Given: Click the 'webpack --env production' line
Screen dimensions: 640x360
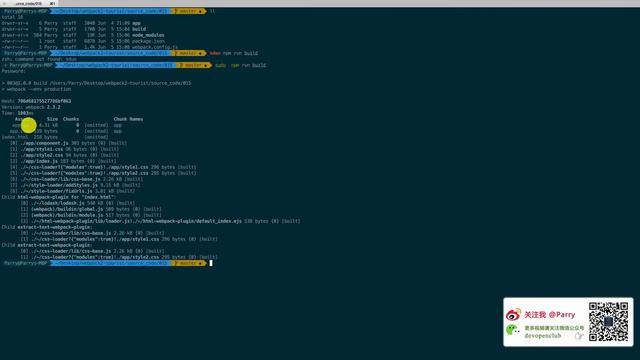Looking at the screenshot, I should pos(36,89).
